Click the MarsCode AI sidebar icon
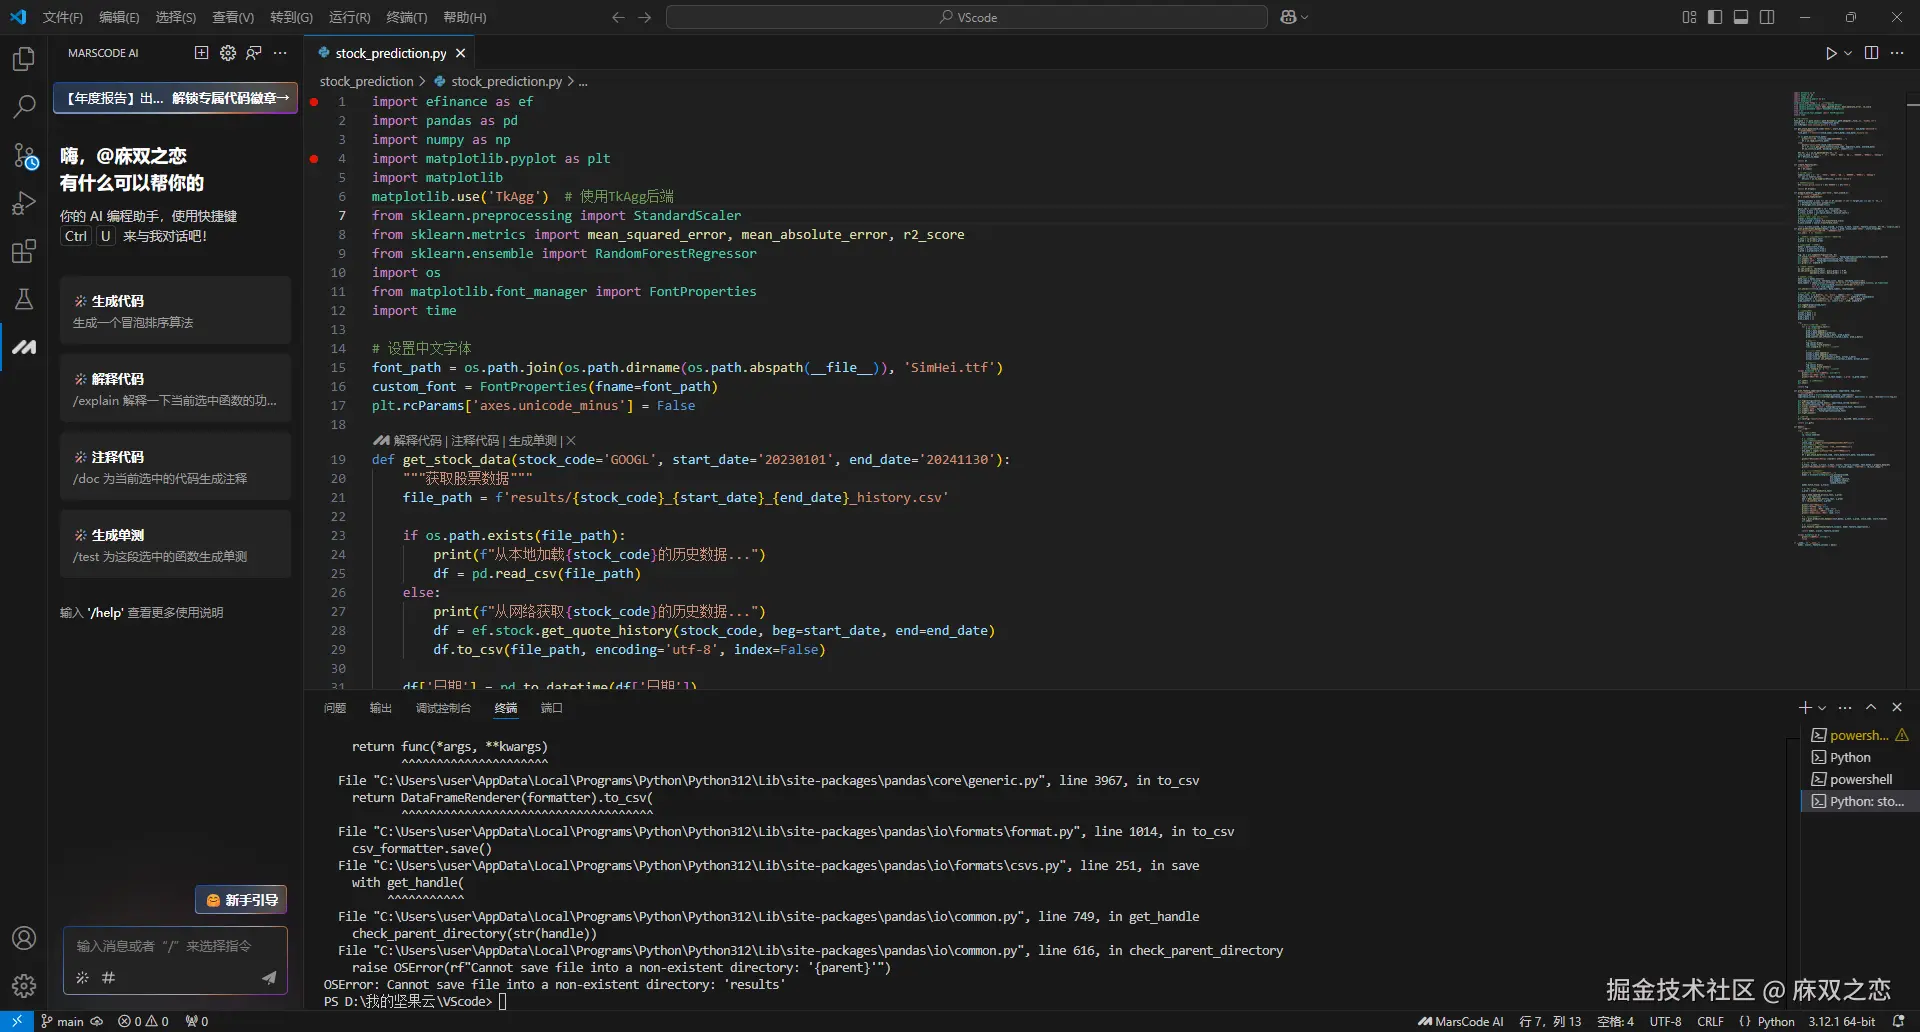The width and height of the screenshot is (1920, 1032). point(24,347)
